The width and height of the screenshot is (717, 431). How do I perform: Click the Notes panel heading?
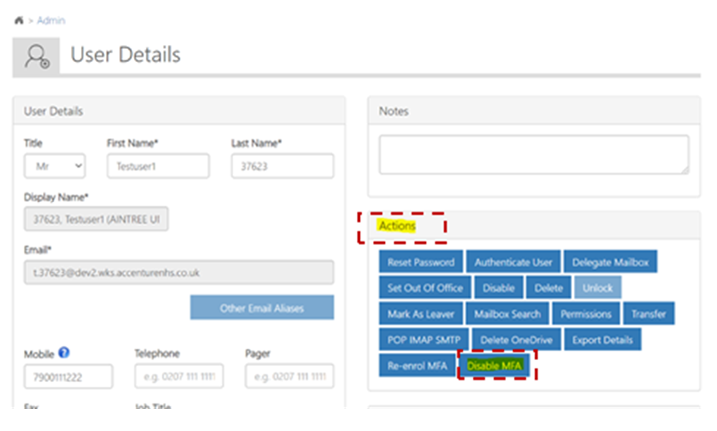click(394, 111)
